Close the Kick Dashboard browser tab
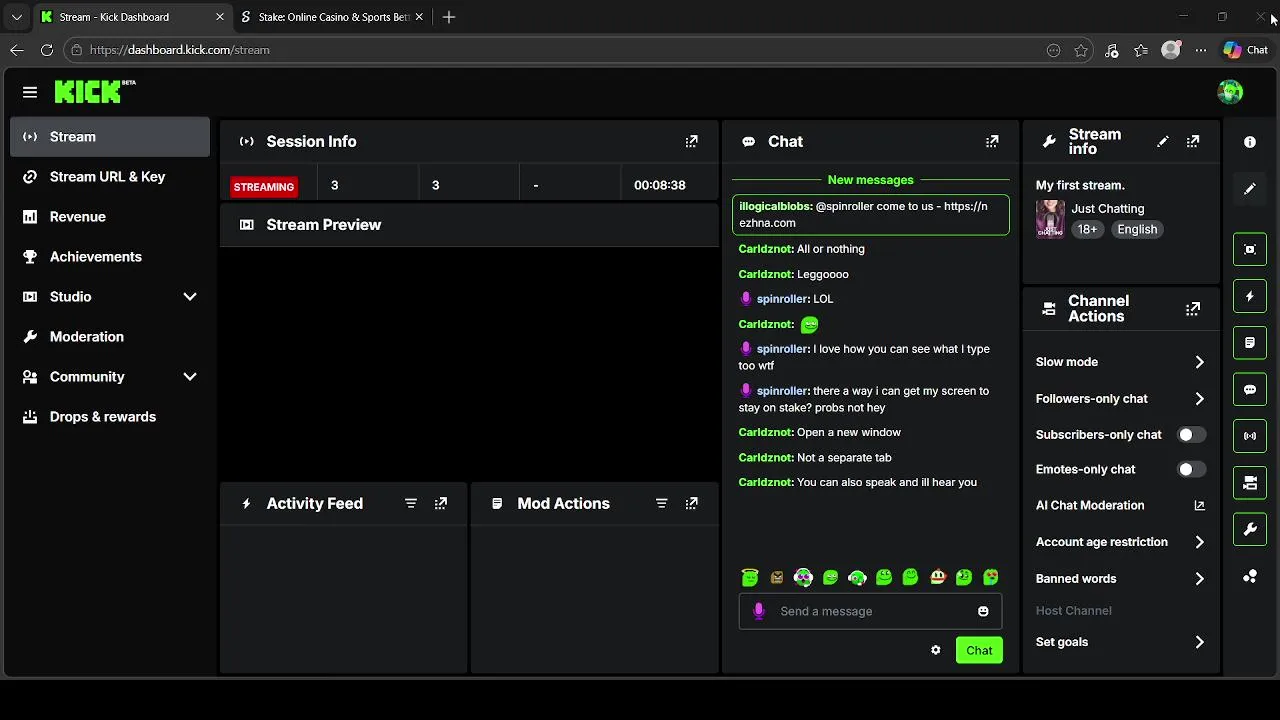1280x720 pixels. 220,17
